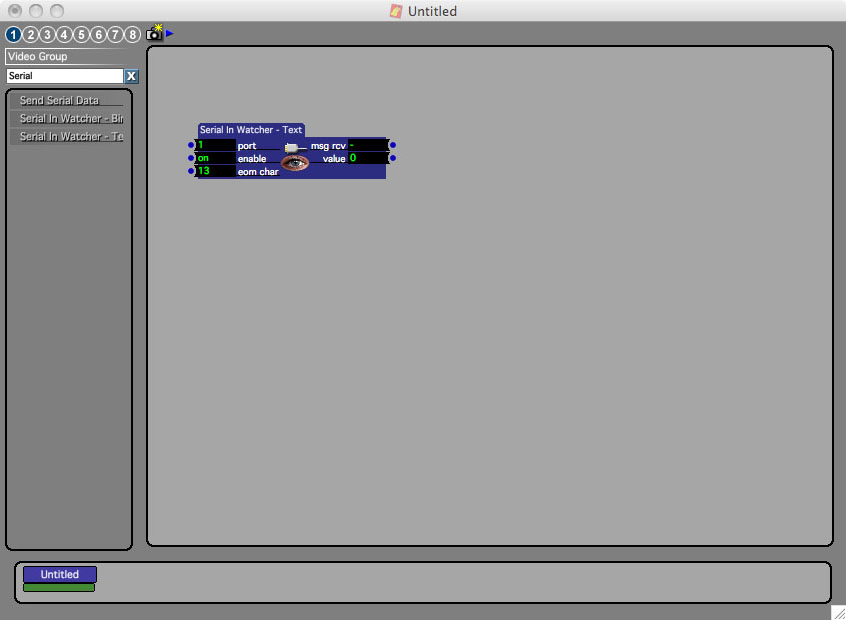Click the msg rcv output connector dot
Screen dimensions: 846x620
(x=392, y=146)
